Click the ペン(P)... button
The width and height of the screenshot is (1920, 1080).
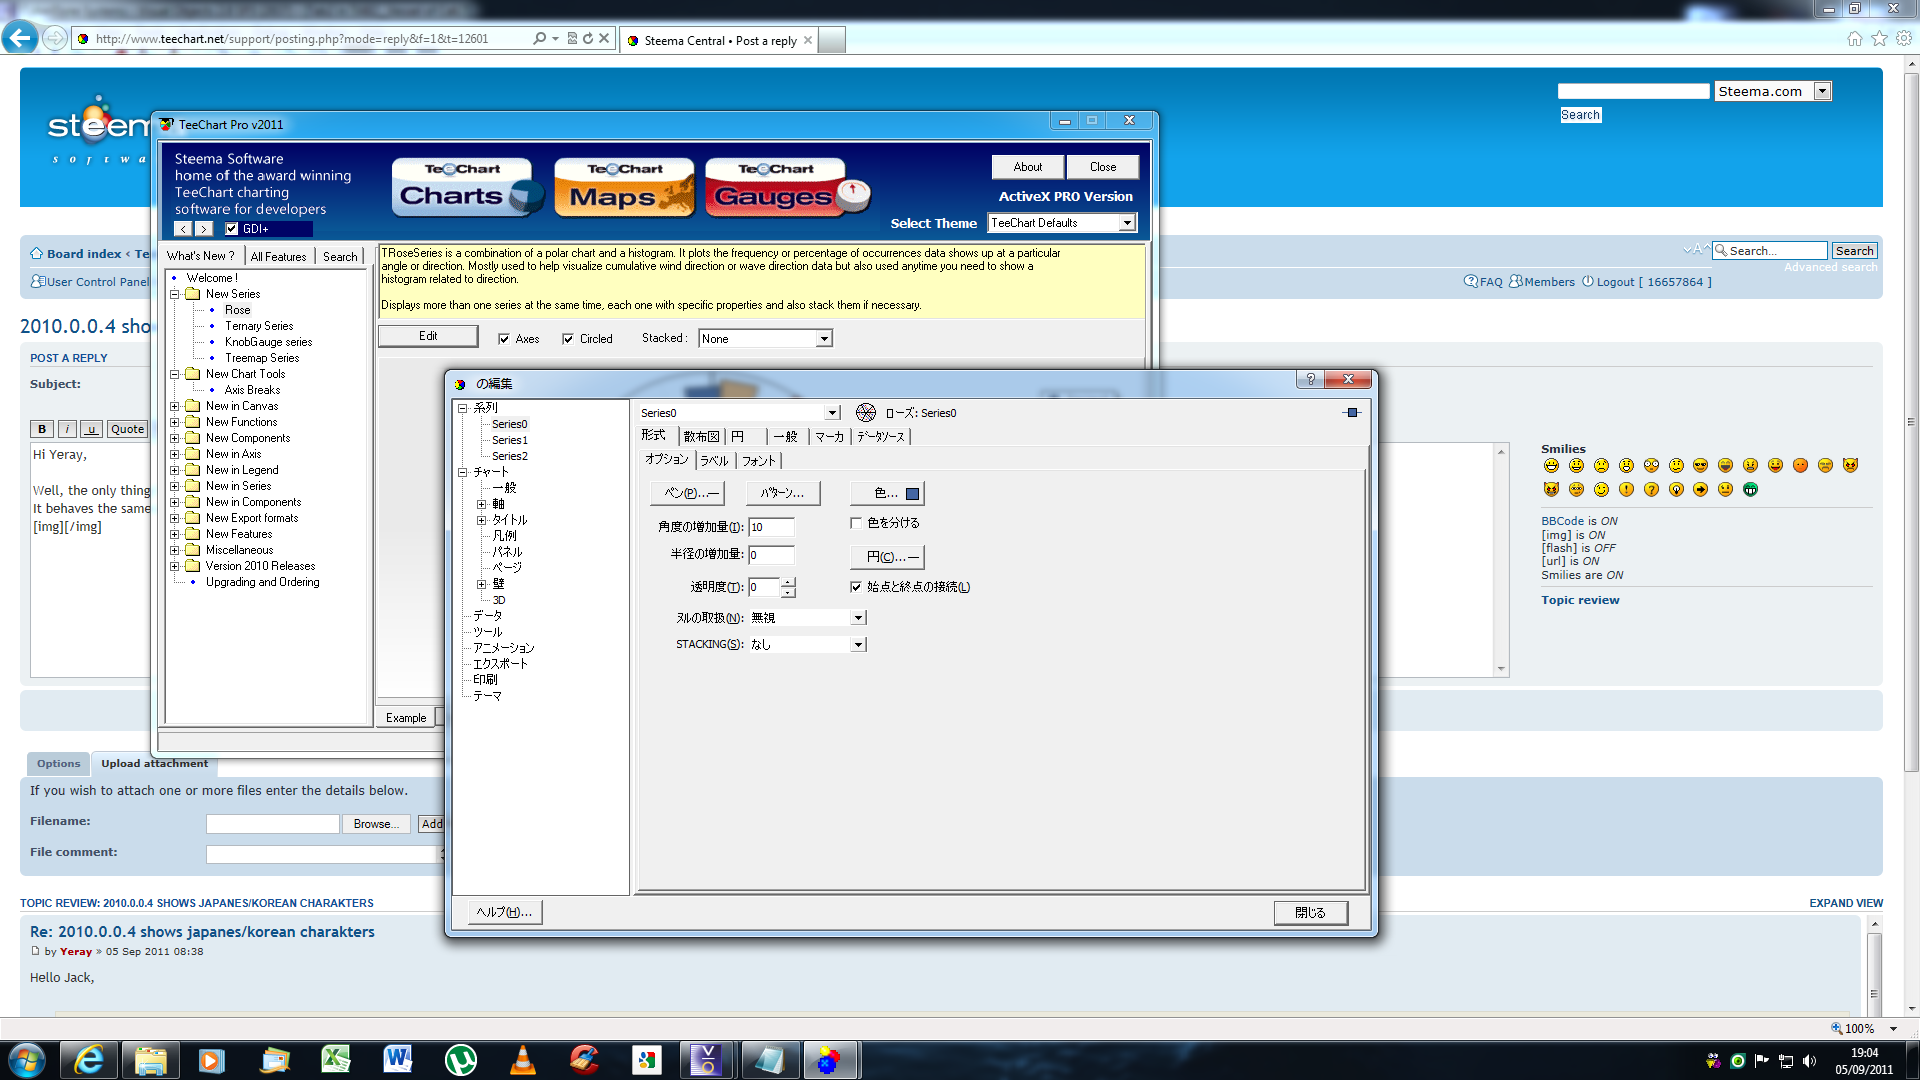click(x=687, y=493)
